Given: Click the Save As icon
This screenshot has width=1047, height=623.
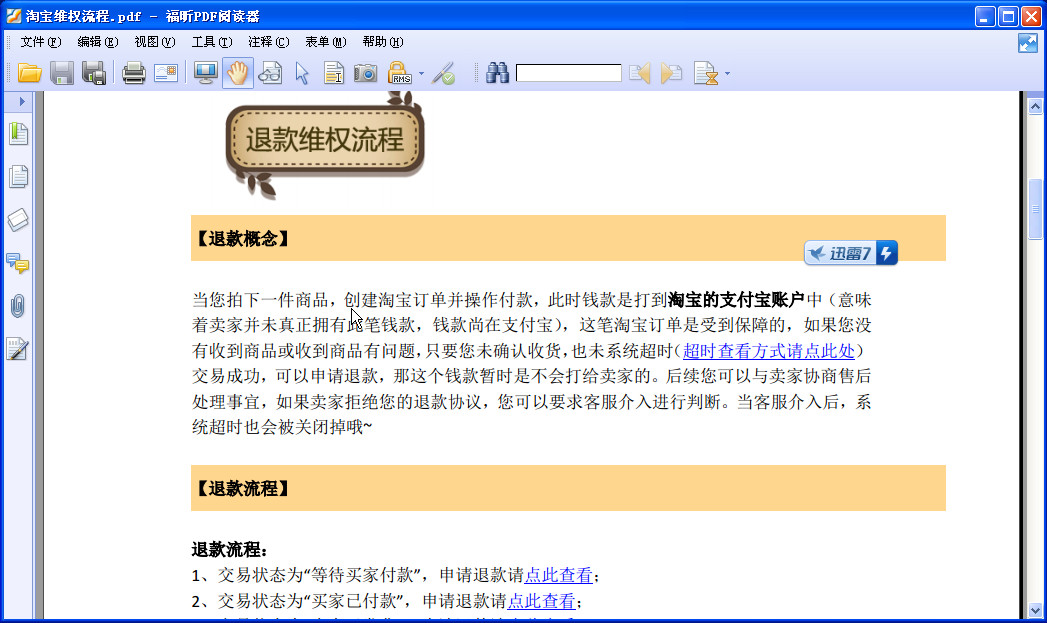Looking at the screenshot, I should click(94, 73).
